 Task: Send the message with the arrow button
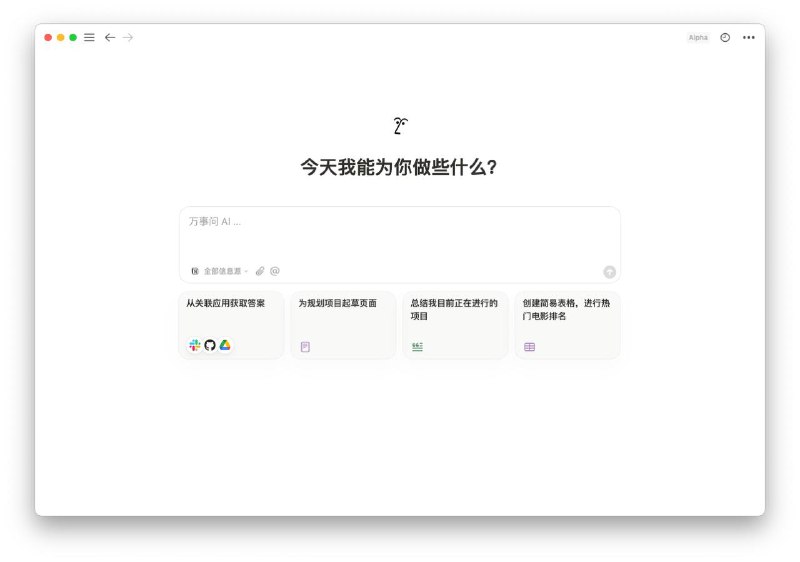[x=609, y=272]
